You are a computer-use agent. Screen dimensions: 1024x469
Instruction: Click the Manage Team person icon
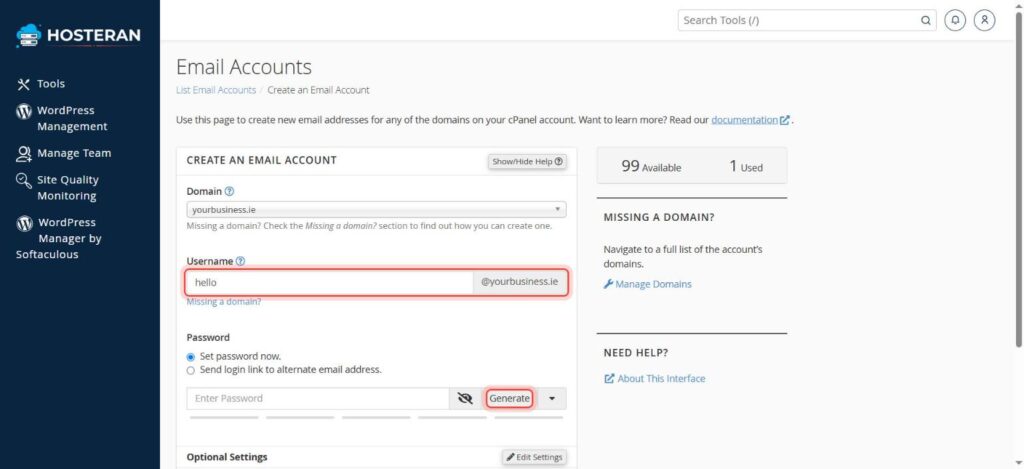[x=24, y=154]
